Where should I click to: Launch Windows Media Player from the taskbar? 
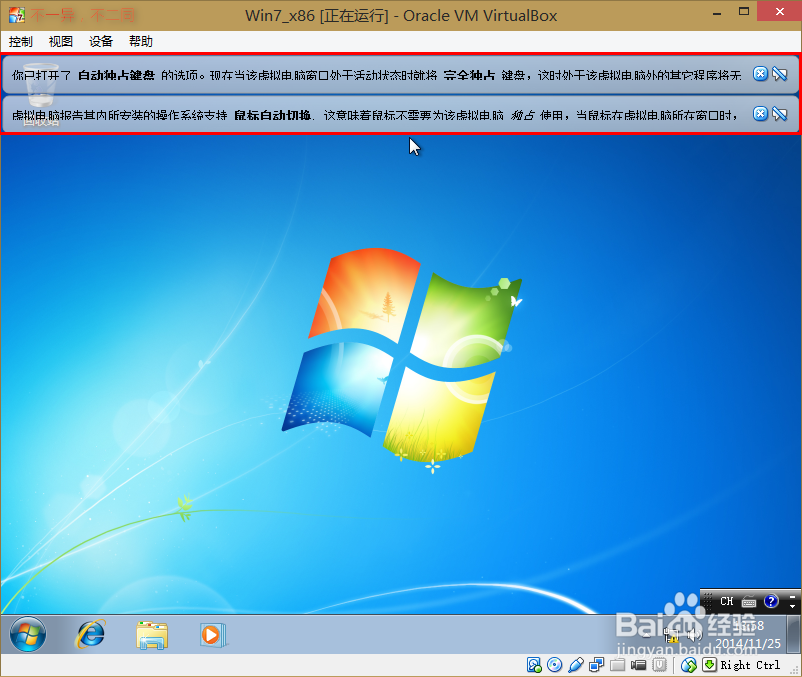tap(212, 635)
